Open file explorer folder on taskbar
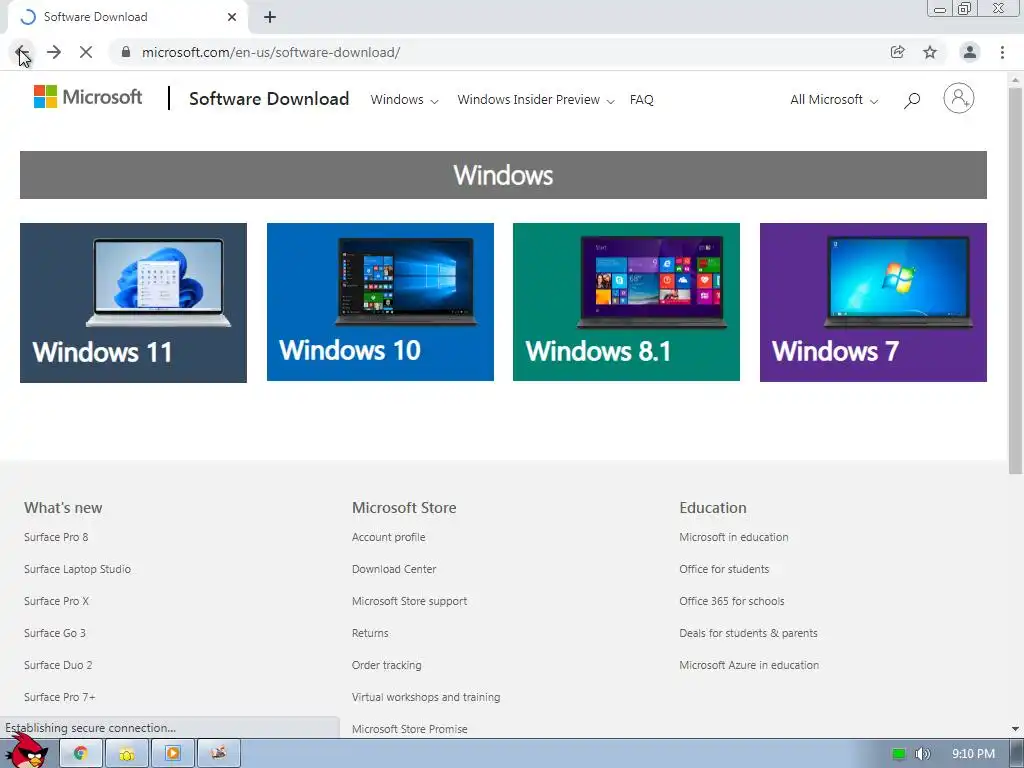This screenshot has height=768, width=1024. pyautogui.click(x=127, y=754)
